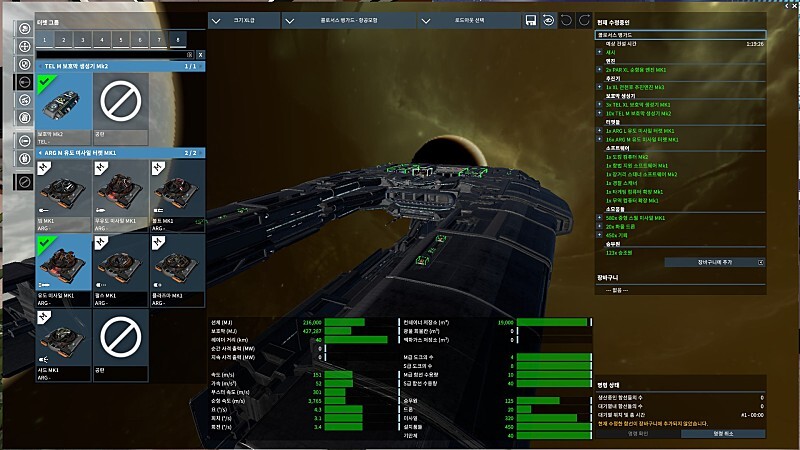Viewport: 800px width, 450px height.
Task: Open the shield generators category in the sidebar
Action: pyautogui.click(x=24, y=64)
